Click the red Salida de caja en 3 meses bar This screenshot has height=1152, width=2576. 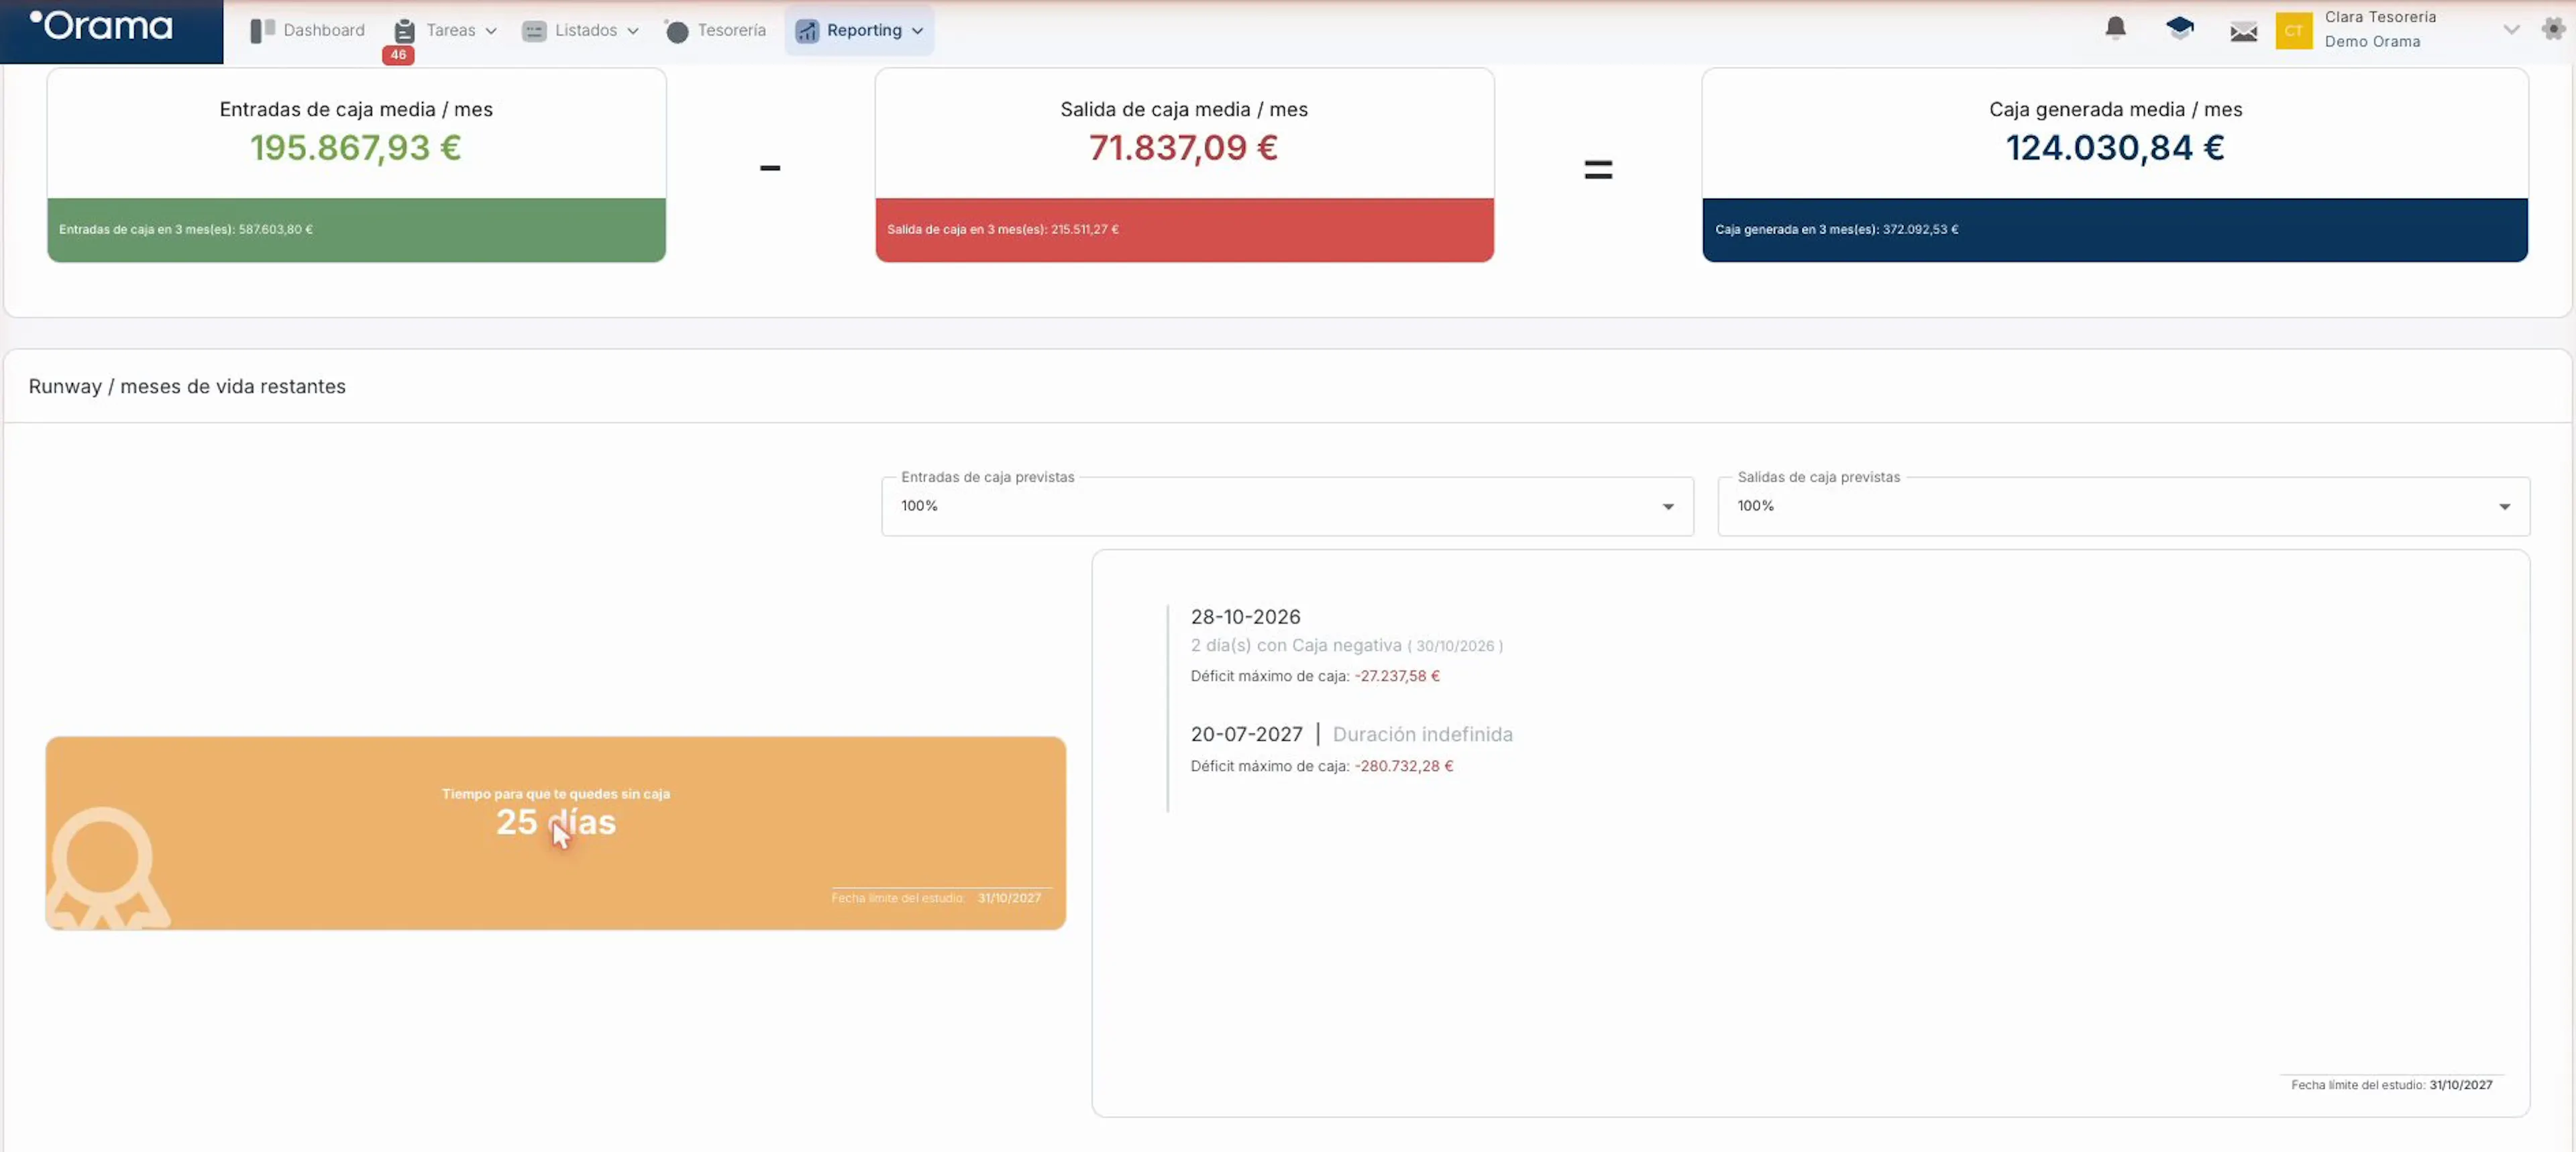point(1184,230)
